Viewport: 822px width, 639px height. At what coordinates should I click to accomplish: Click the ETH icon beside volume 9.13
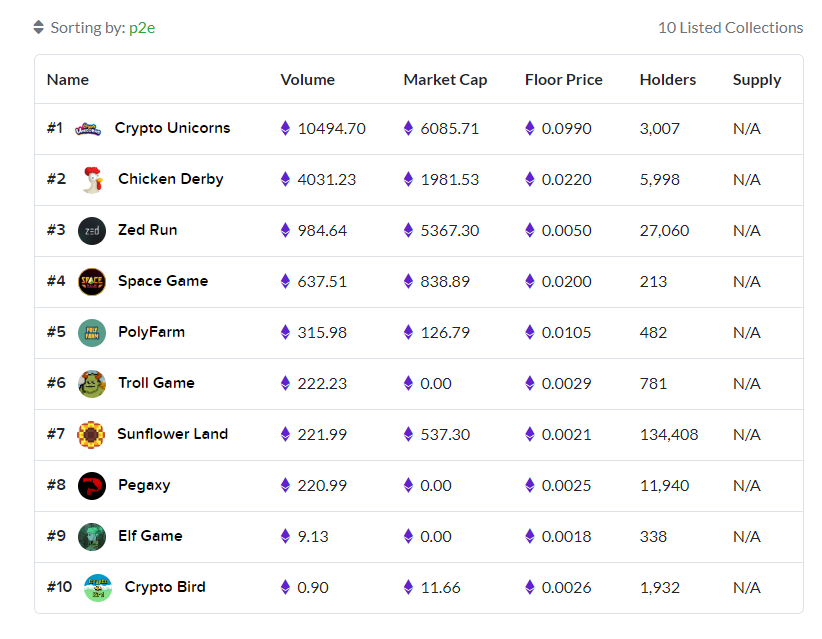point(285,536)
